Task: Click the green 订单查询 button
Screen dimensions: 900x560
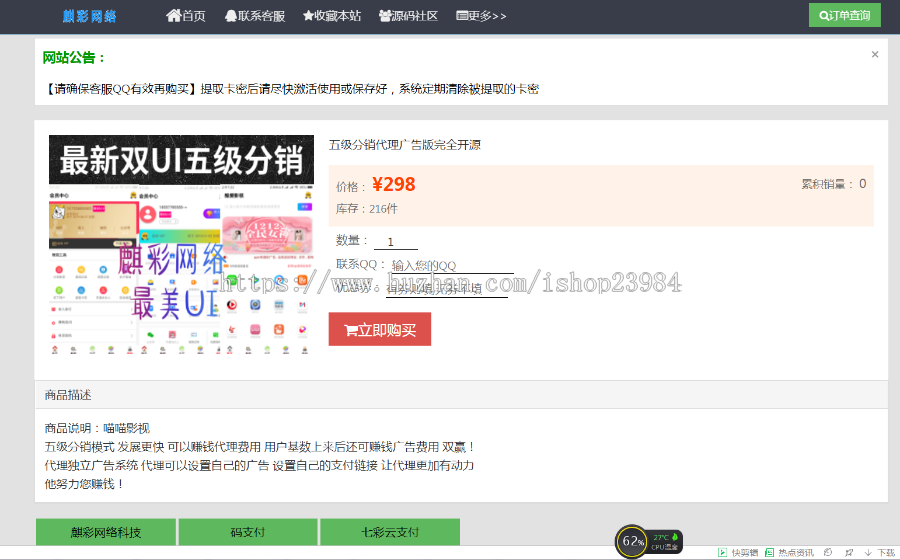Action: (844, 15)
